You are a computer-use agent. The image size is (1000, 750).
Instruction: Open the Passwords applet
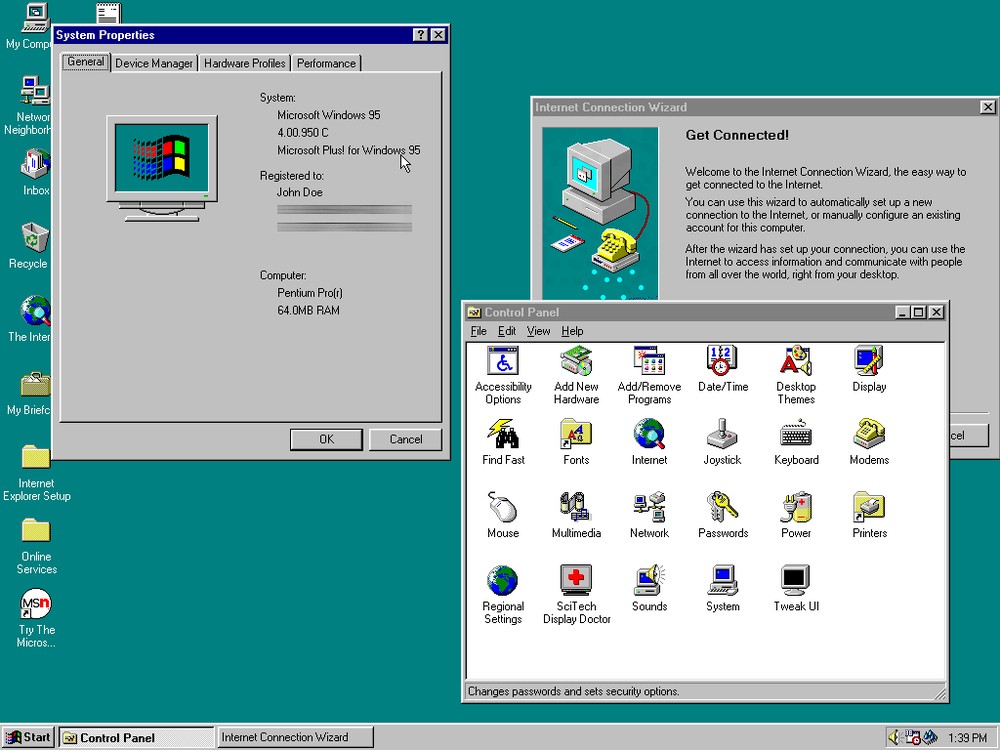[722, 512]
